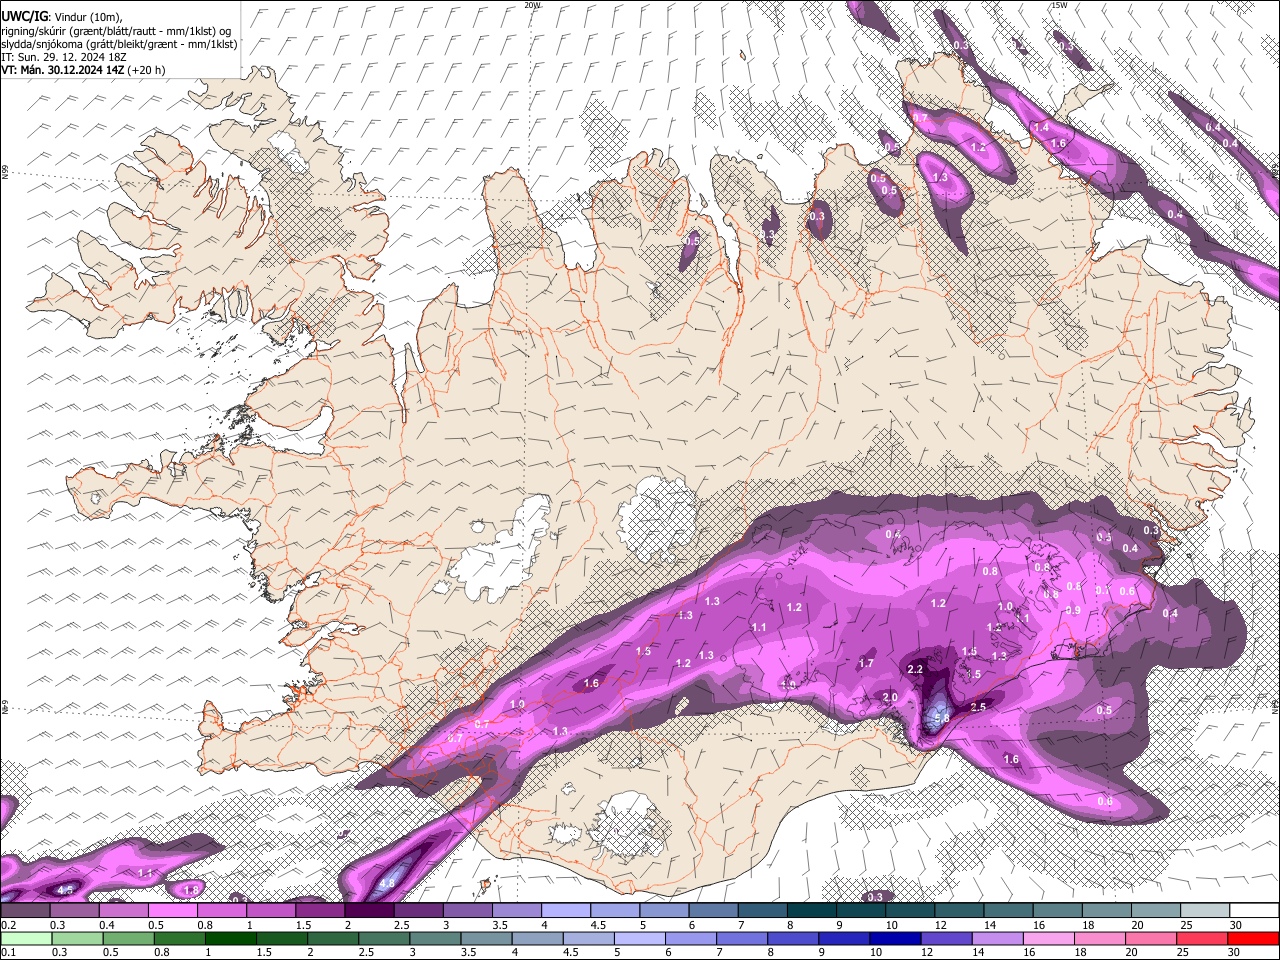Viewport: 1280px width, 960px height.
Task: Click the valid time 'VT: Mán. 30.12.2024 14Z (+20 h)'
Action: point(84,70)
